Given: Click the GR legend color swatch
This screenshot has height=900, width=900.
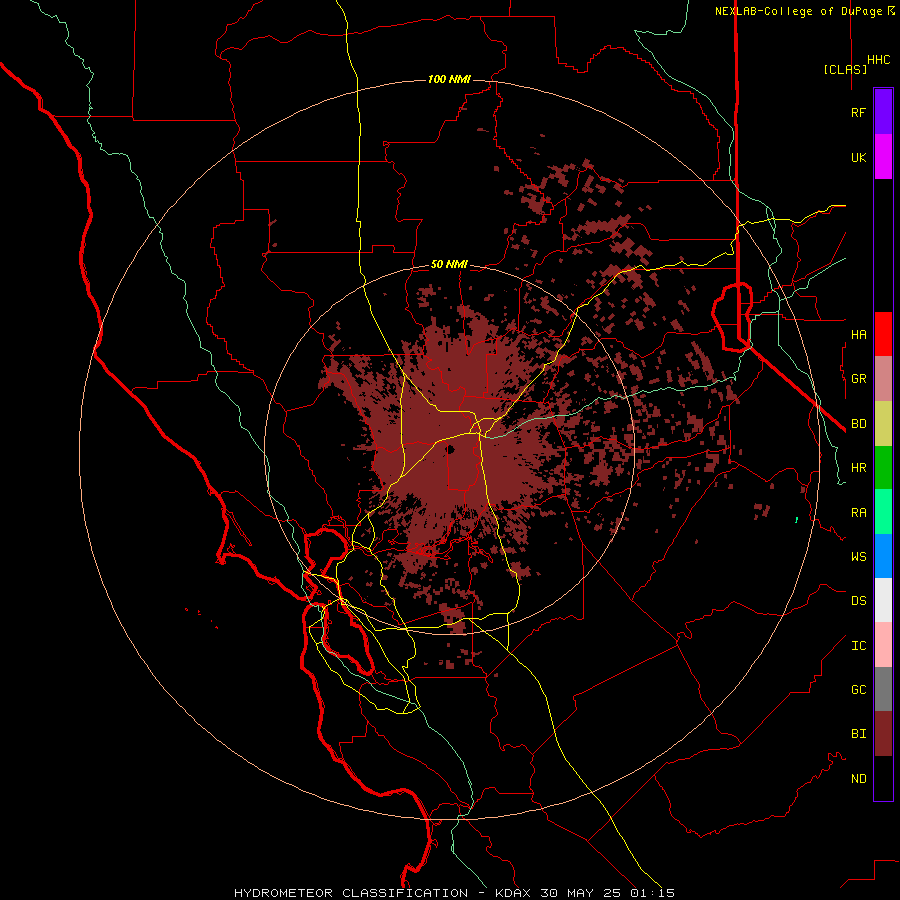Looking at the screenshot, I should [883, 379].
